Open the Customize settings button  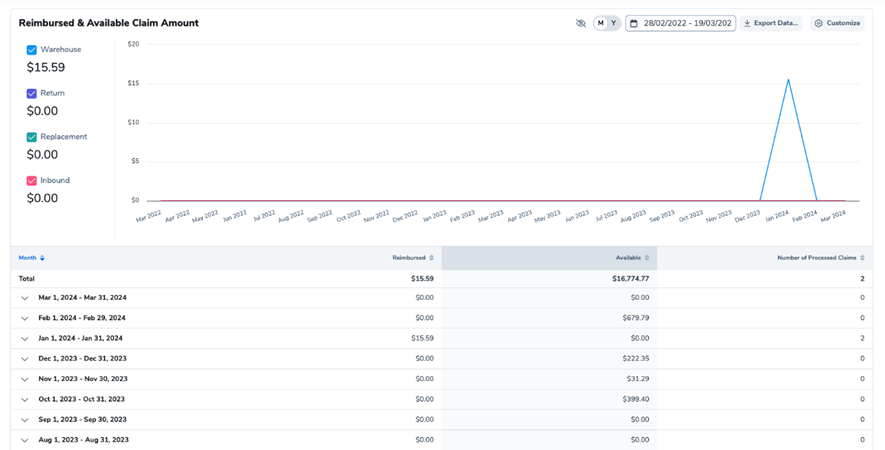[x=837, y=23]
